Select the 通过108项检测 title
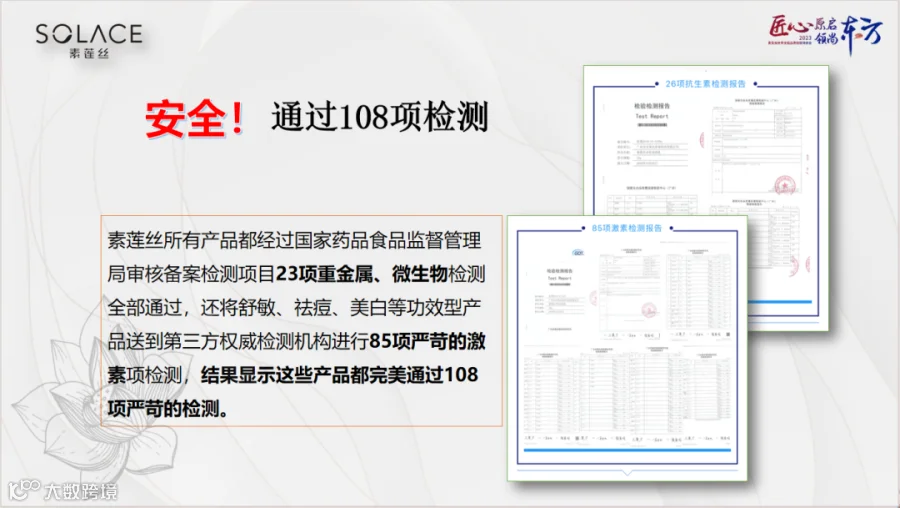 (379, 117)
